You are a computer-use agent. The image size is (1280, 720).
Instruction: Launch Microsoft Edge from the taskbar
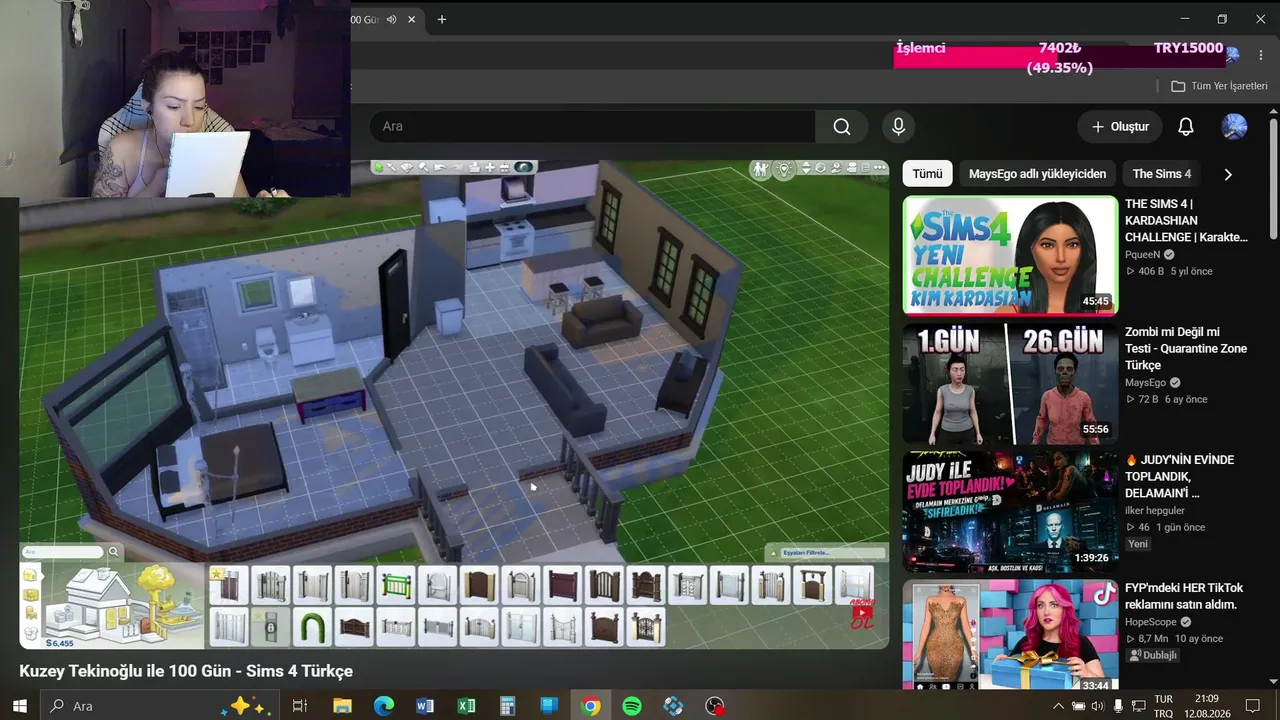pos(384,706)
